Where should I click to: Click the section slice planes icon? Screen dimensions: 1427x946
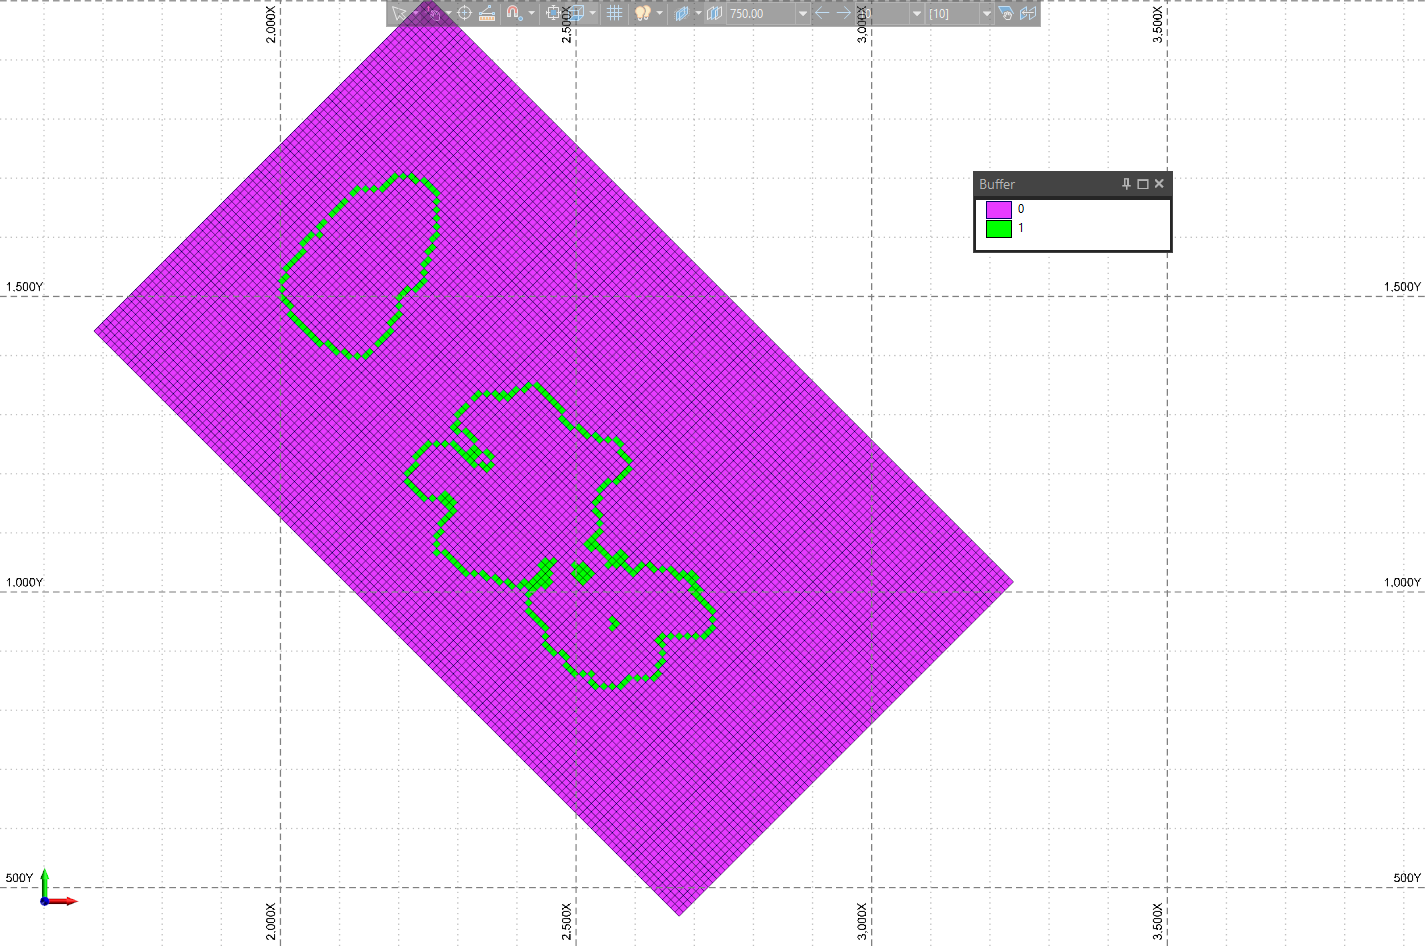(682, 13)
